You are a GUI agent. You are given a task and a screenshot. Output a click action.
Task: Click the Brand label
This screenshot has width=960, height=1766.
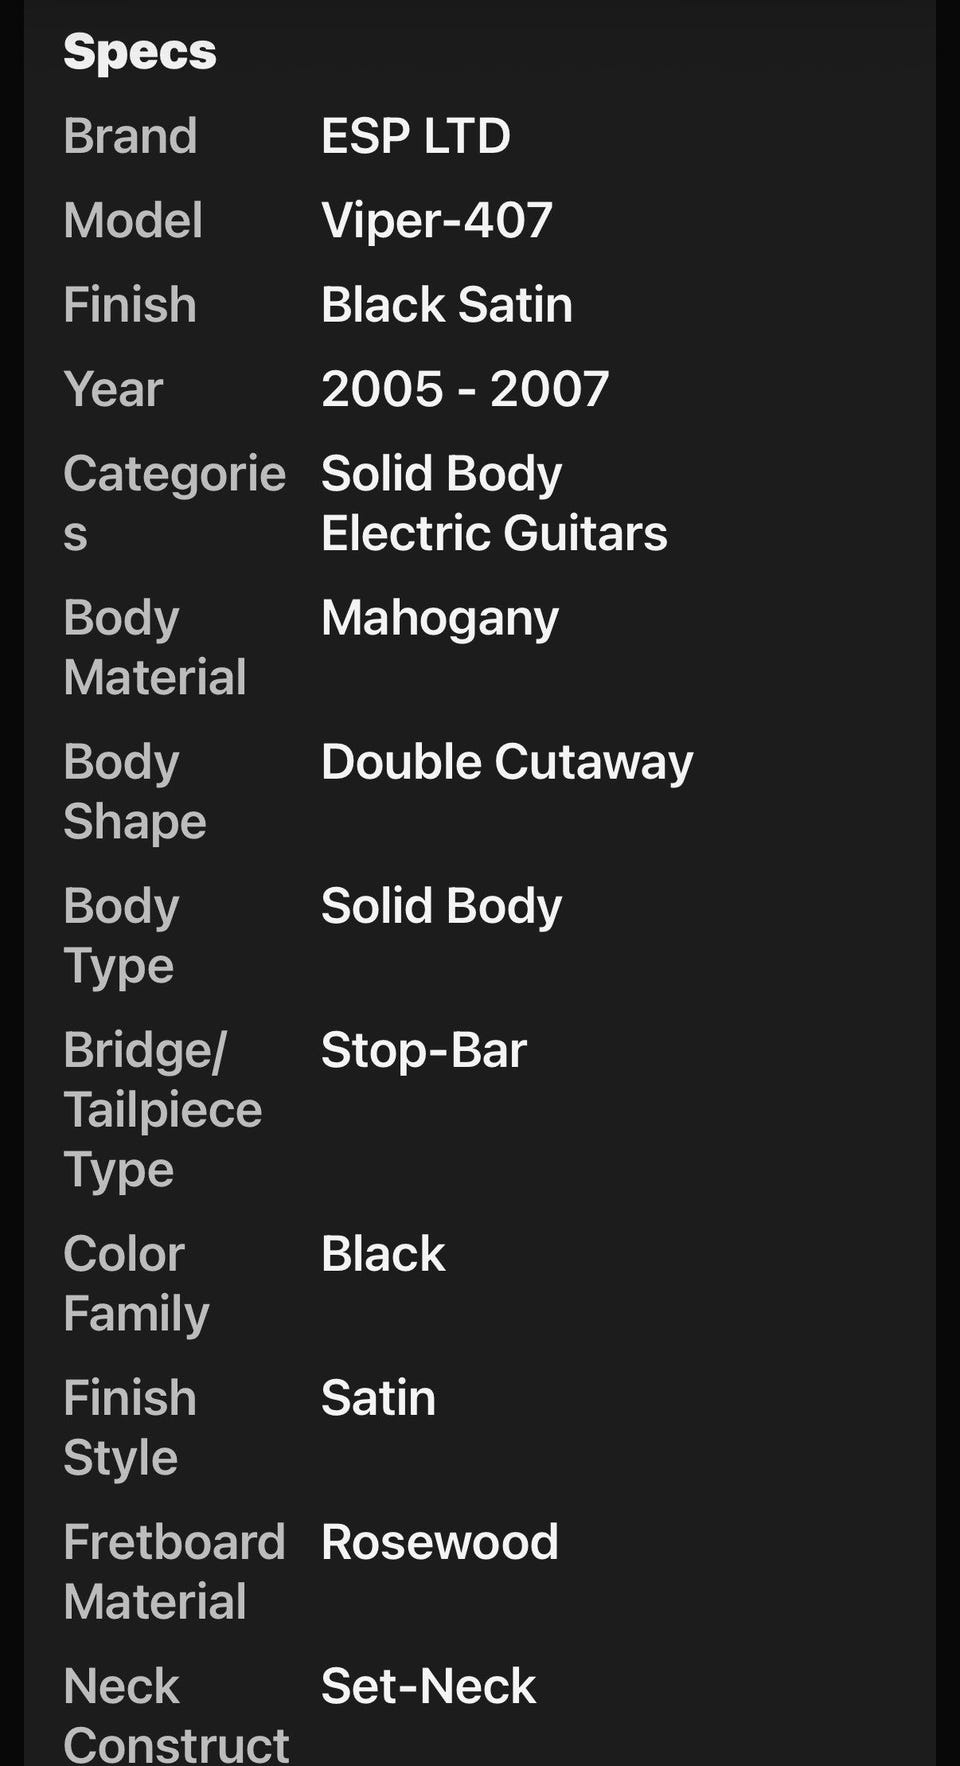[130, 136]
